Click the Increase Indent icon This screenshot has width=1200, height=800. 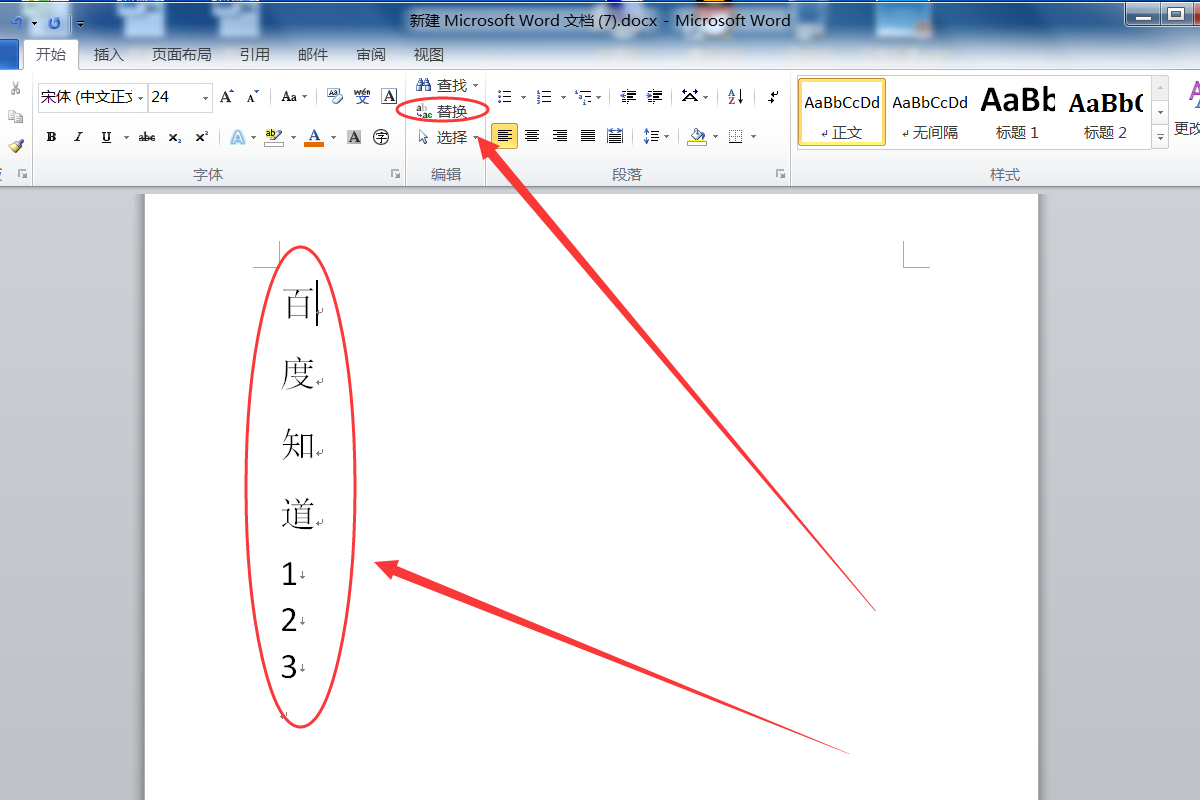click(654, 97)
